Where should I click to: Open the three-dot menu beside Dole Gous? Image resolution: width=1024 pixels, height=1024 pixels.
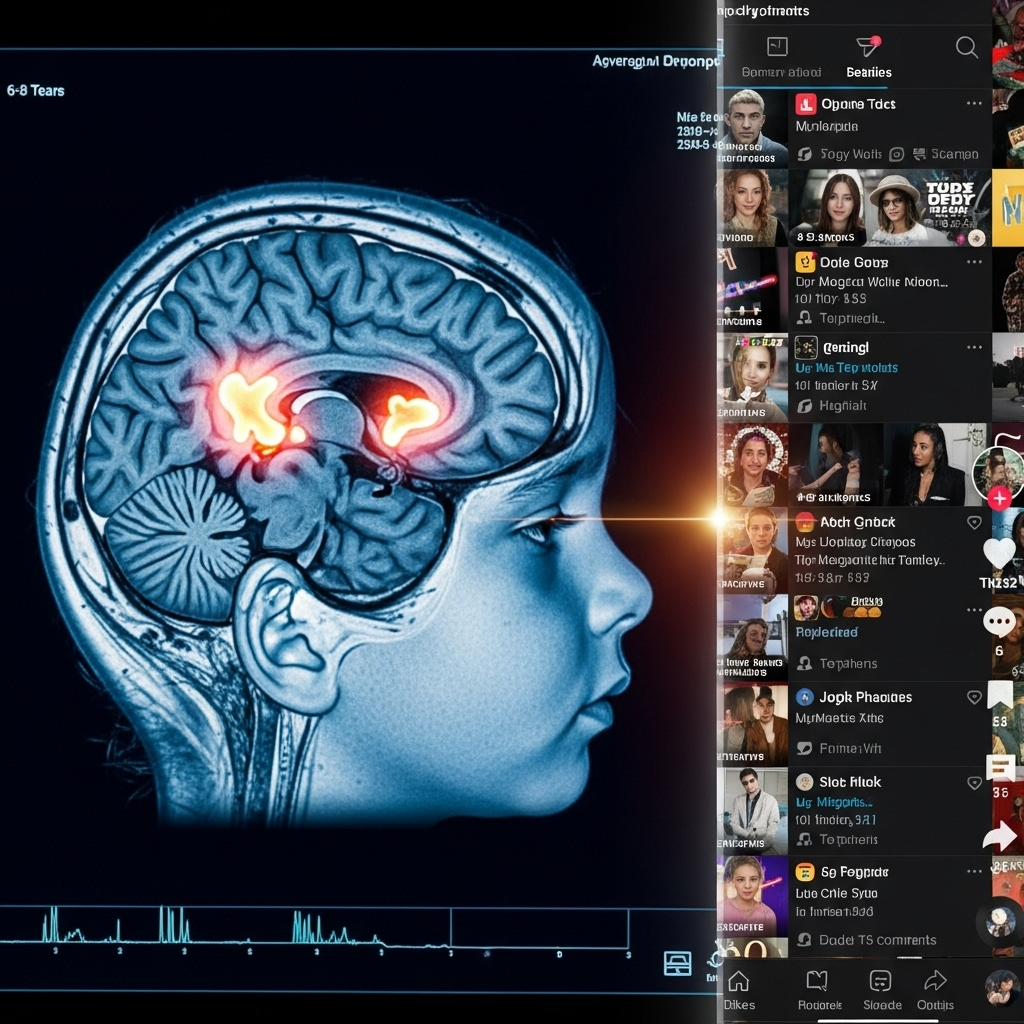975,262
